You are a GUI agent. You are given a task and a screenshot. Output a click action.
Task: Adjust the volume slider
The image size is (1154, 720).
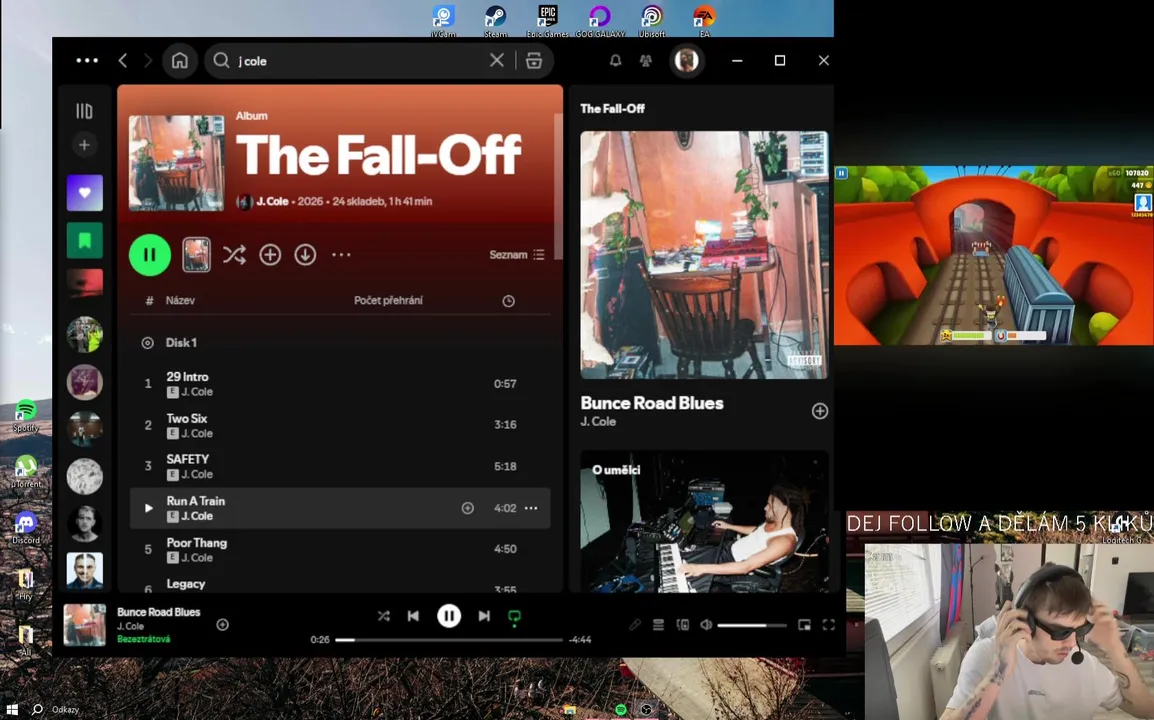pos(751,625)
